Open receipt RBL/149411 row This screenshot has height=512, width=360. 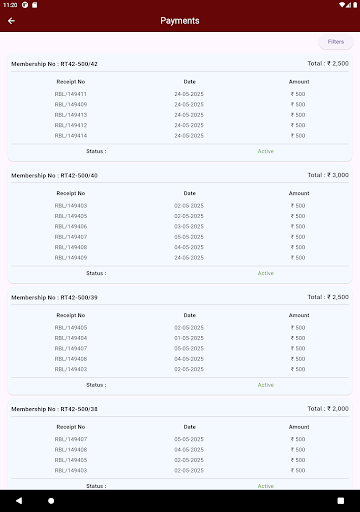180,94
